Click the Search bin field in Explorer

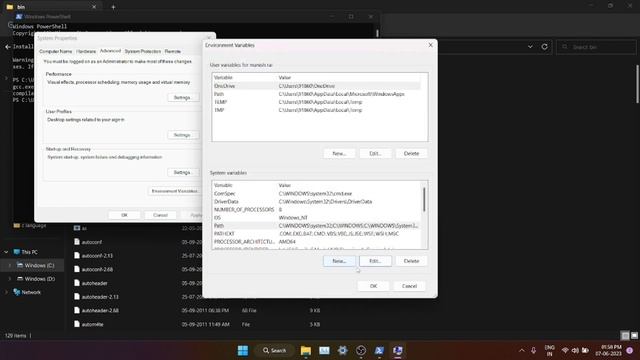(597, 47)
